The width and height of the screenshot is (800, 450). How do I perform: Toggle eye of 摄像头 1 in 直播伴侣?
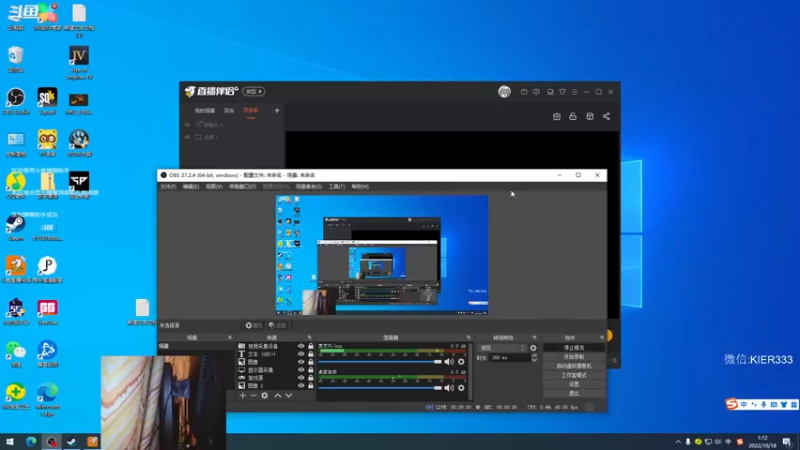(x=187, y=124)
